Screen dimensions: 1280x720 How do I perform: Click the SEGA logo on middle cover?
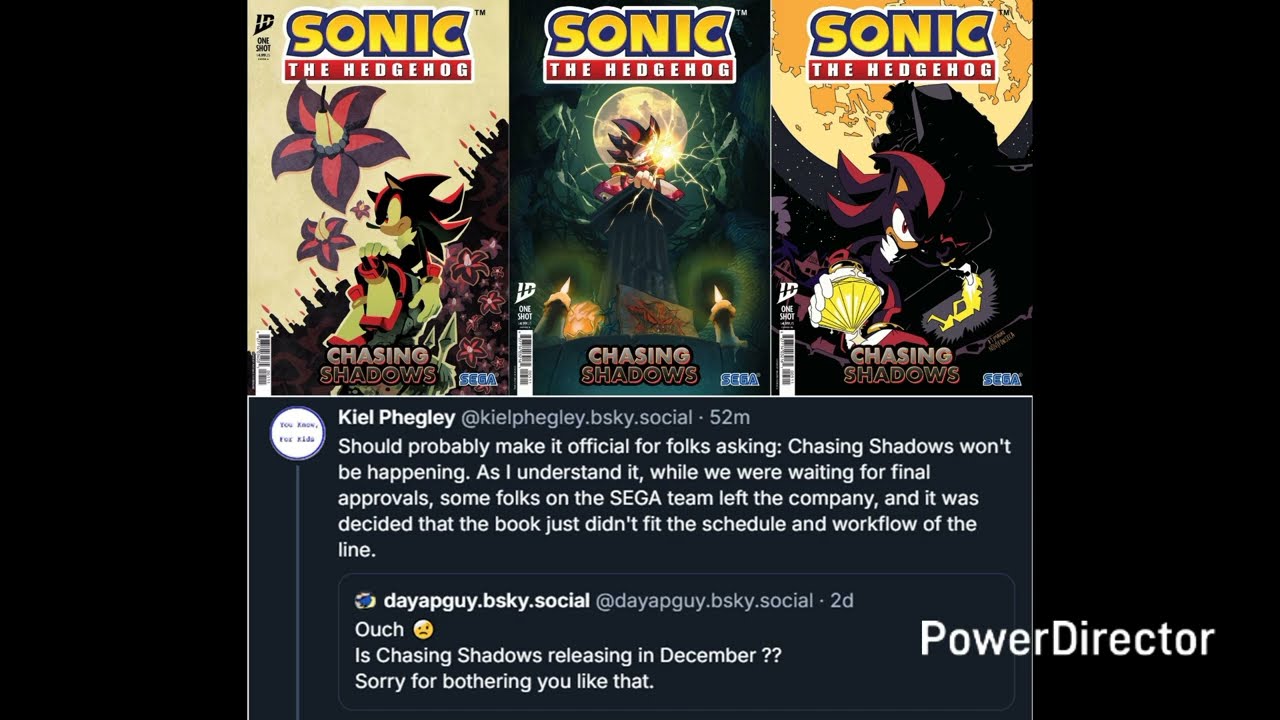740,379
